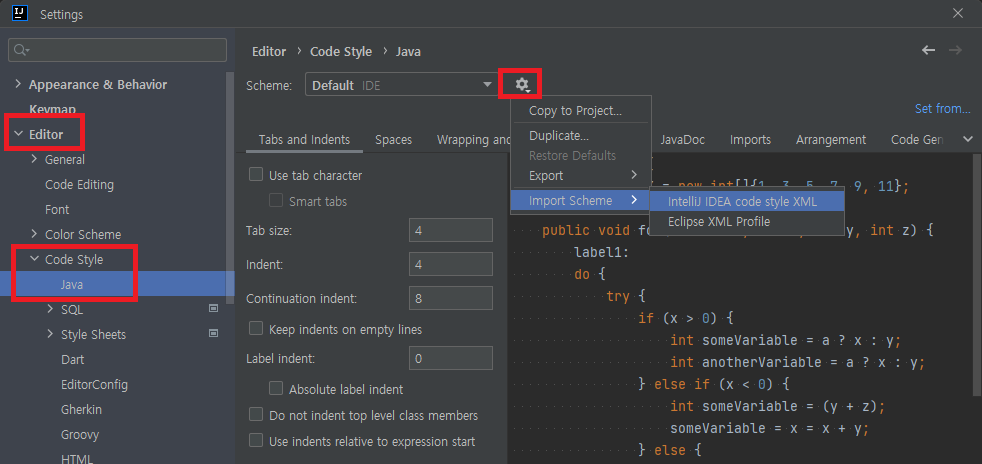The width and height of the screenshot is (982, 464).
Task: Enable Use tab character
Action: (x=256, y=175)
